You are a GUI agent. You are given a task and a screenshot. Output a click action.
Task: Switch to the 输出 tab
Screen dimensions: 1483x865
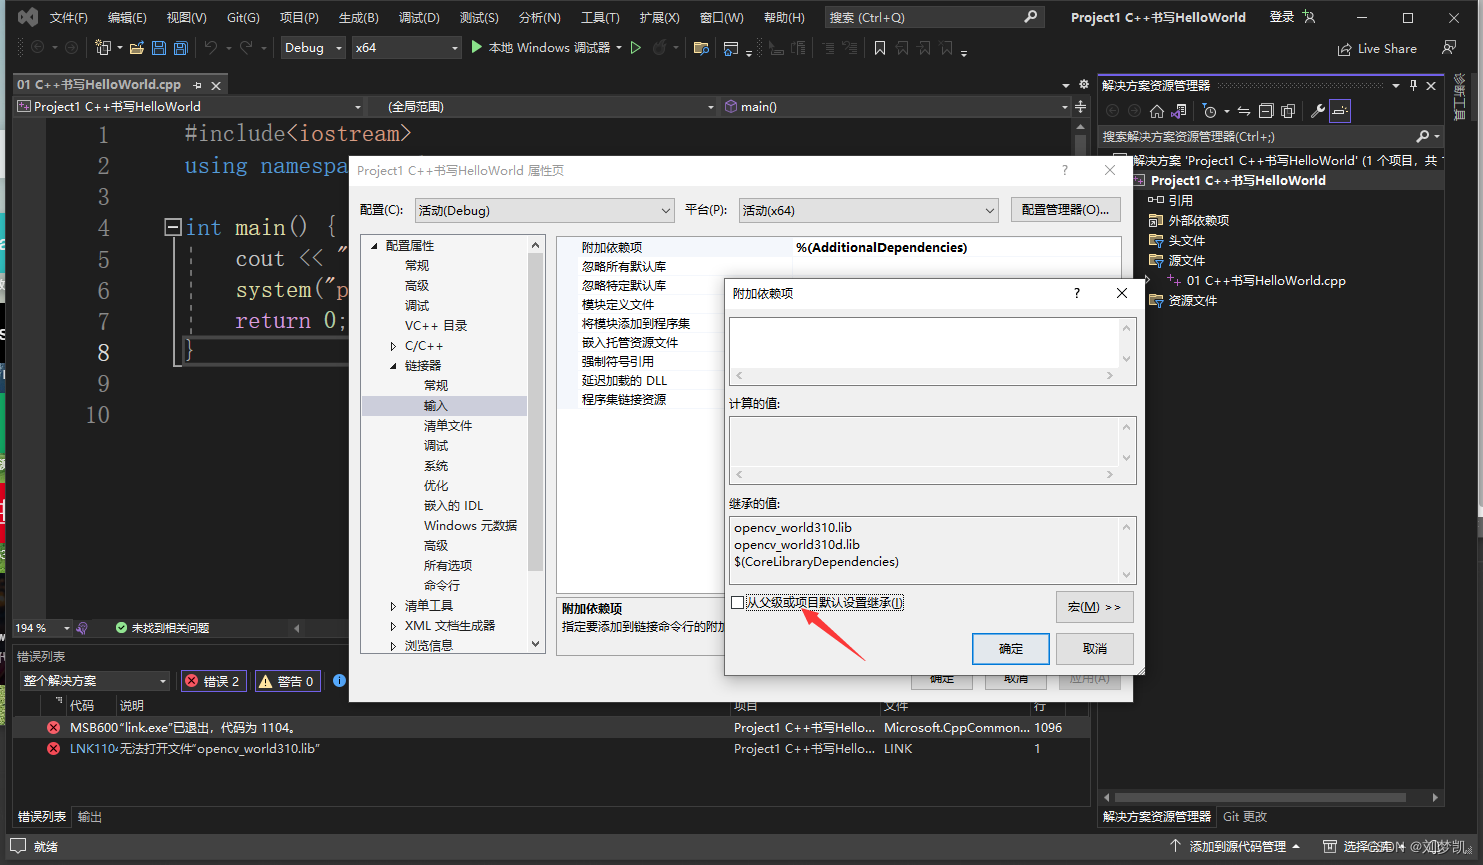[x=90, y=817]
